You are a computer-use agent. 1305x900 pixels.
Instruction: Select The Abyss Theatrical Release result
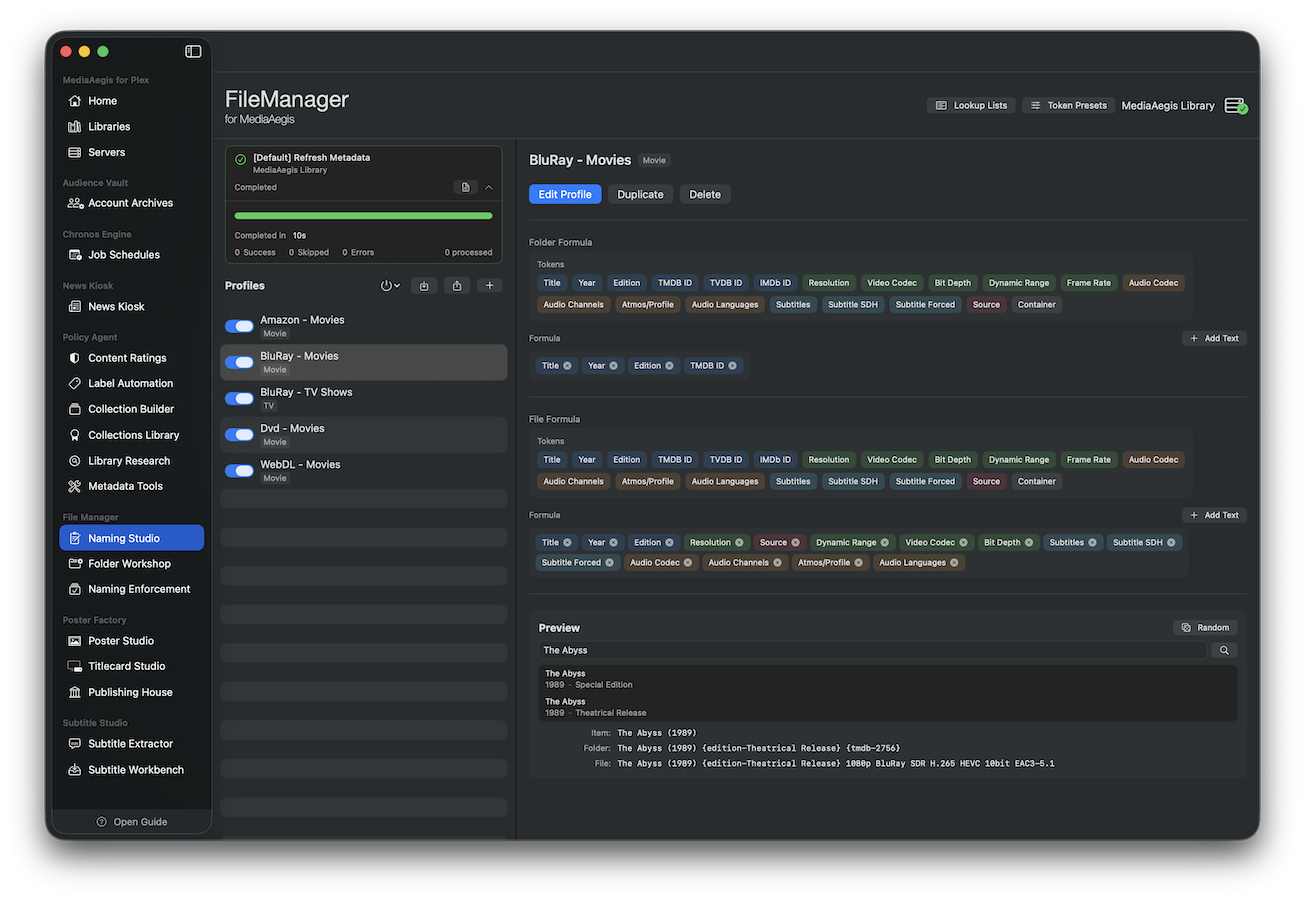[x=888, y=707]
